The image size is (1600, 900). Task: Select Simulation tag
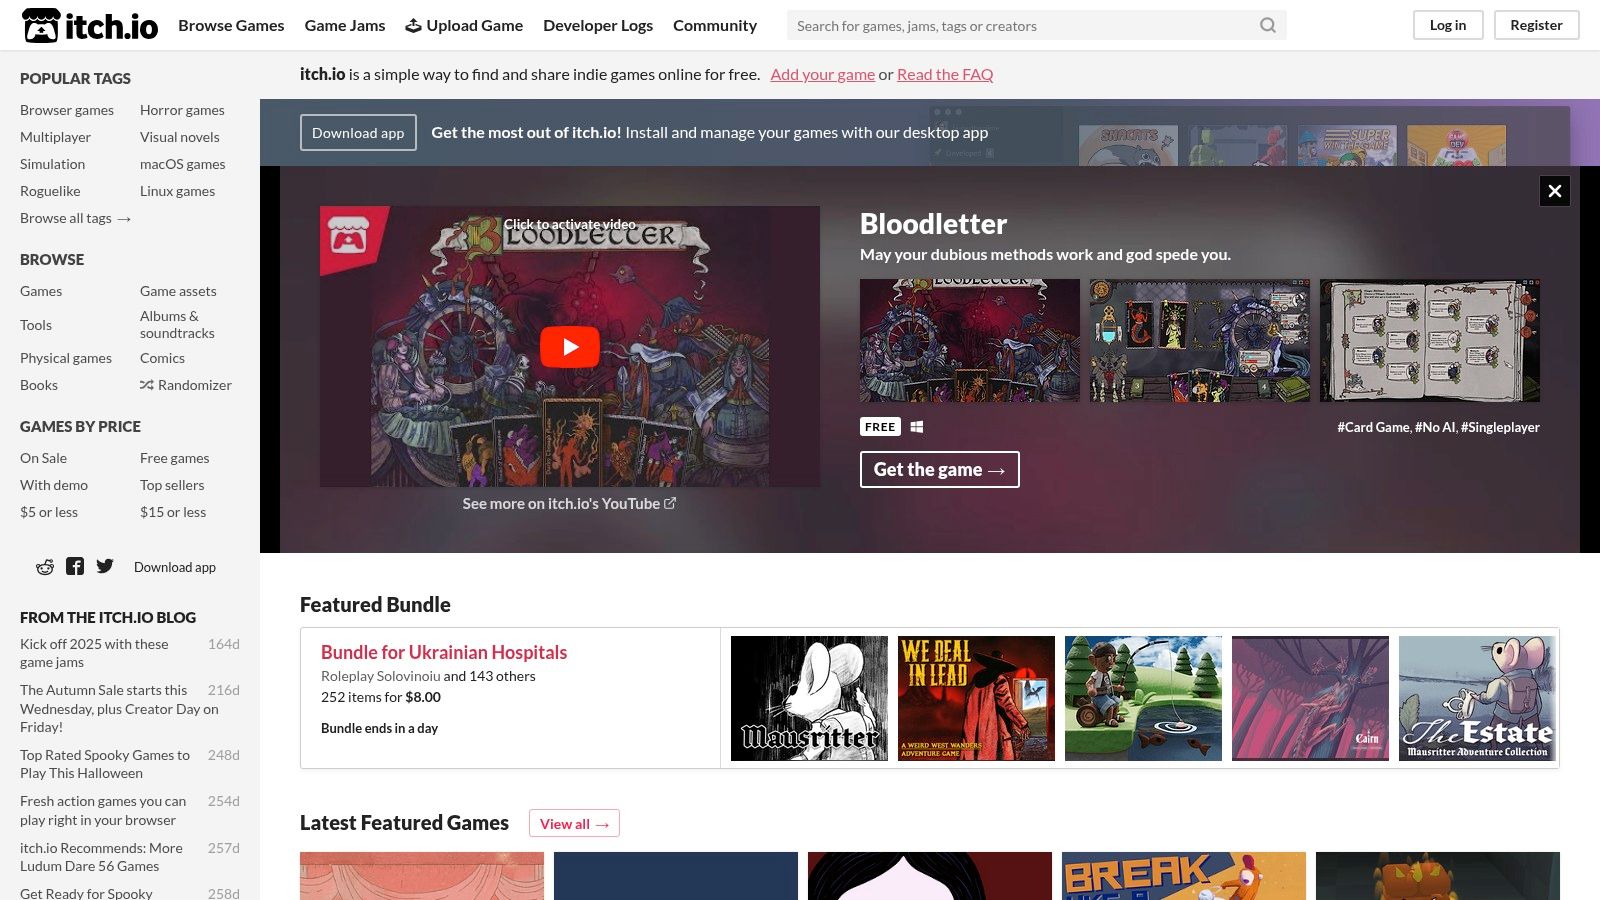[52, 164]
